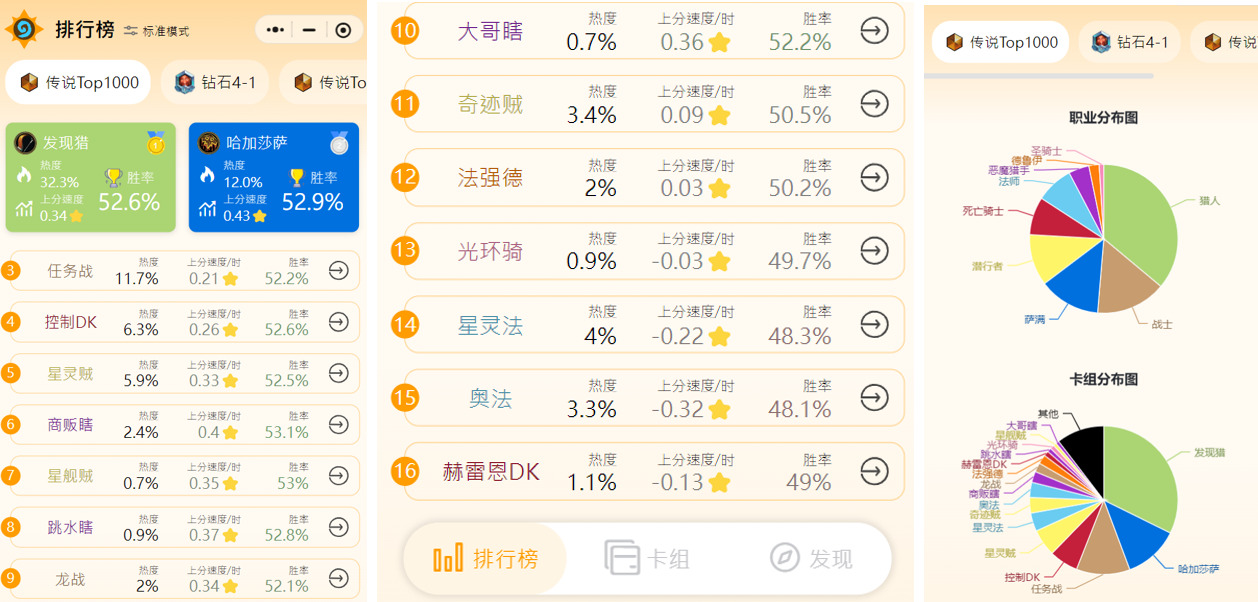Click the arrow icon beside 星灵法
This screenshot has height=602, width=1258.
click(x=874, y=324)
